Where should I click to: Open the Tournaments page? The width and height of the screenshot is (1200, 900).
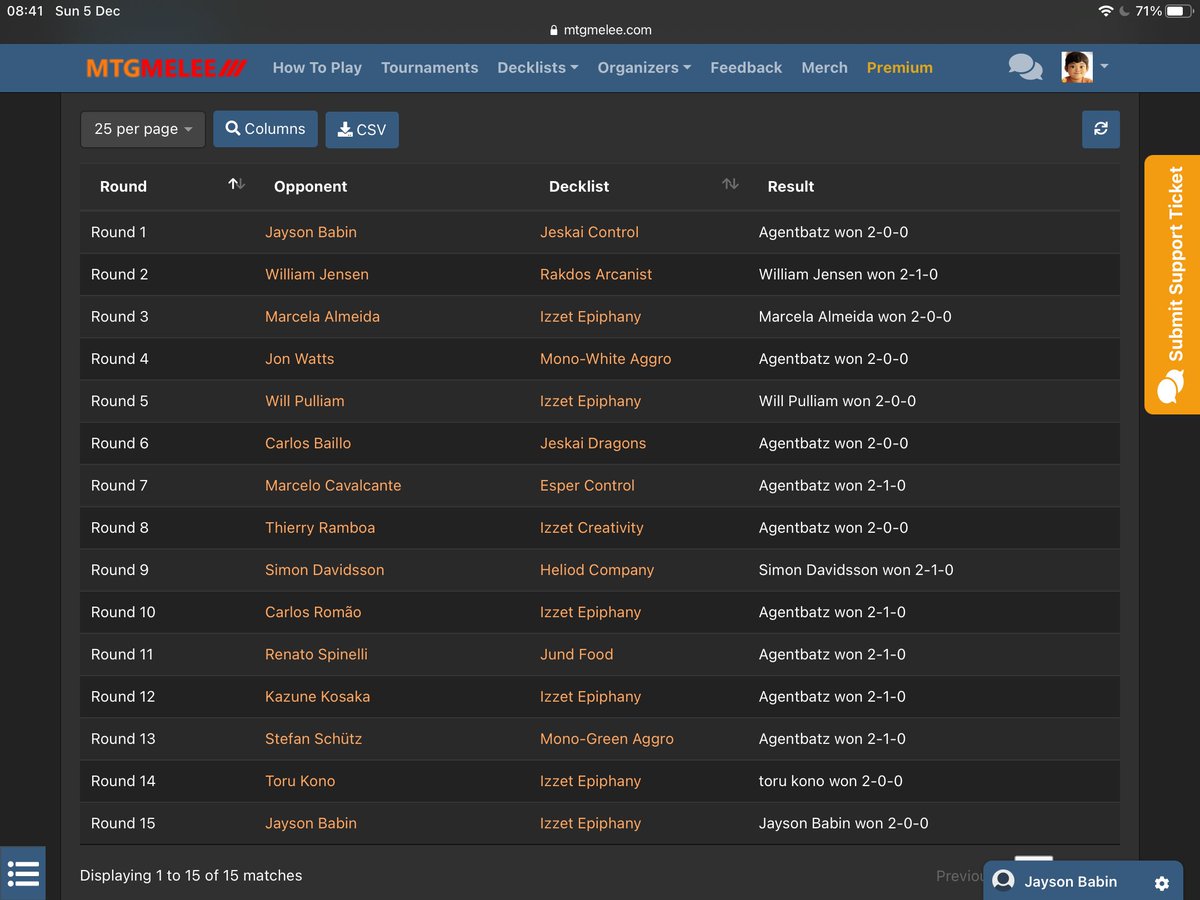[x=430, y=68]
